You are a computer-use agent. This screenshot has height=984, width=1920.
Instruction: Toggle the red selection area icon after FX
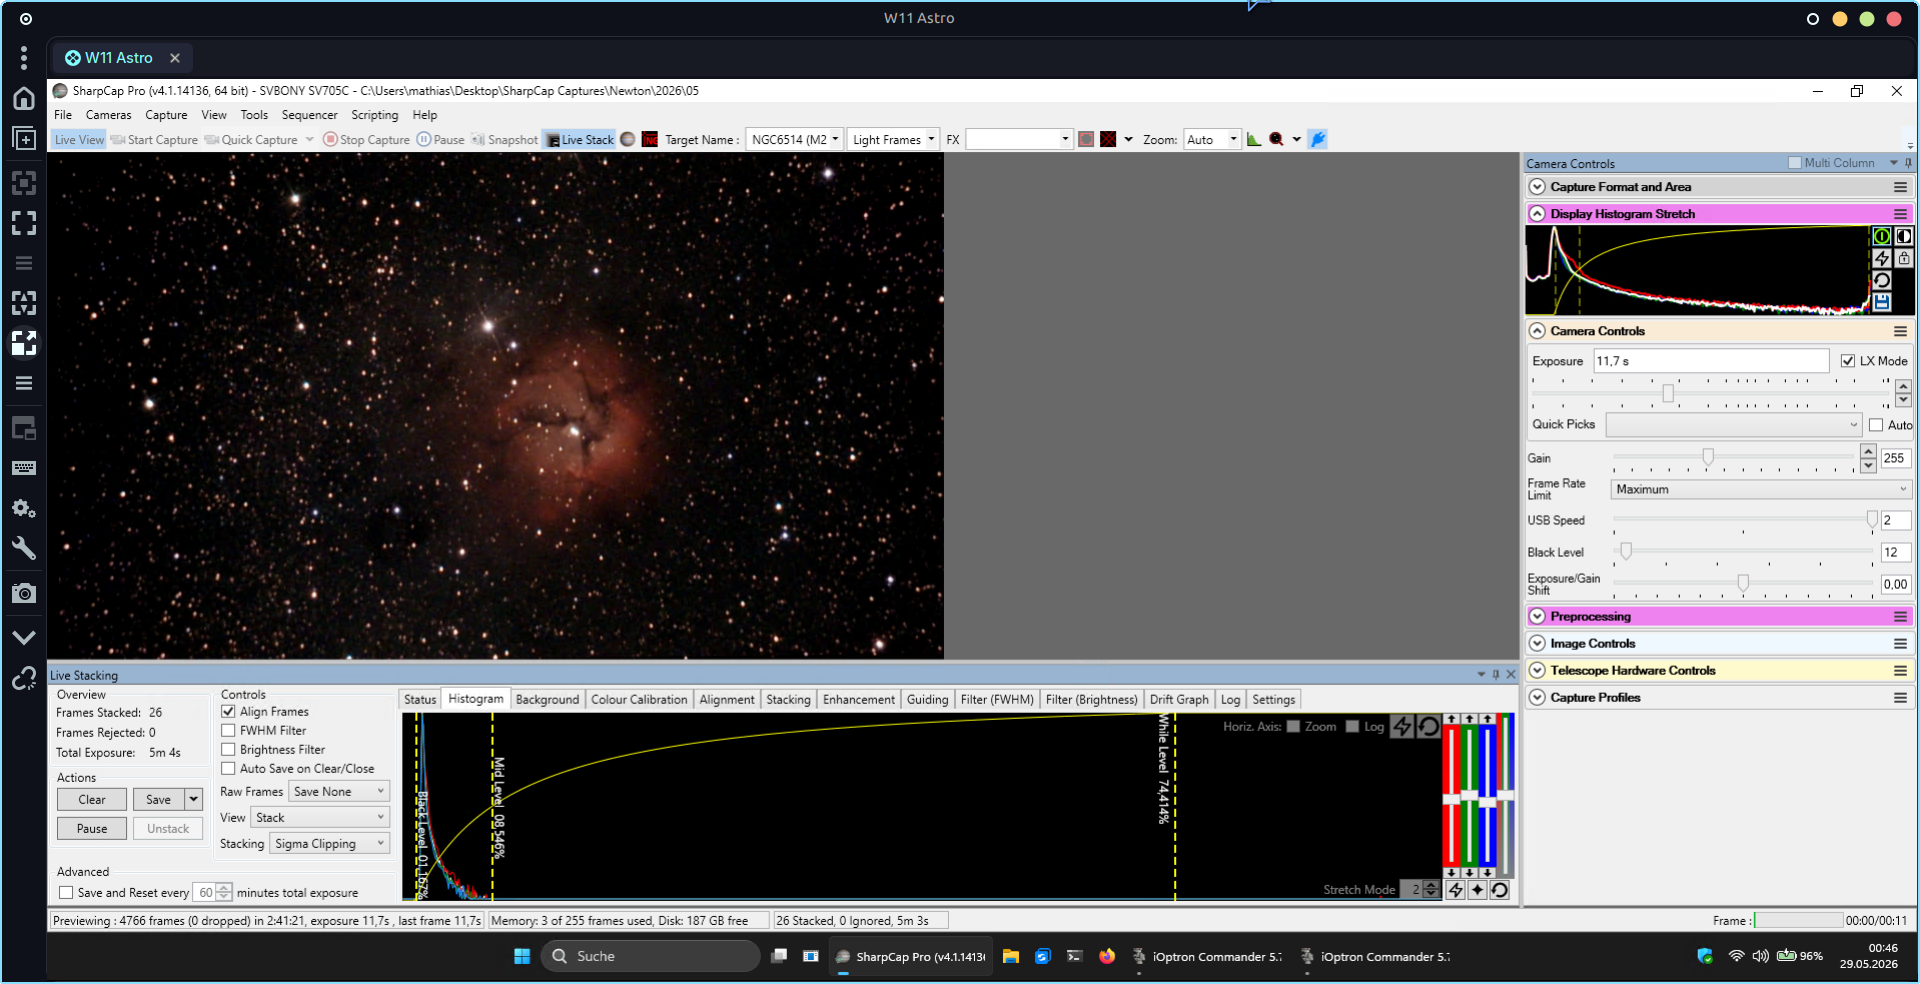point(1086,139)
